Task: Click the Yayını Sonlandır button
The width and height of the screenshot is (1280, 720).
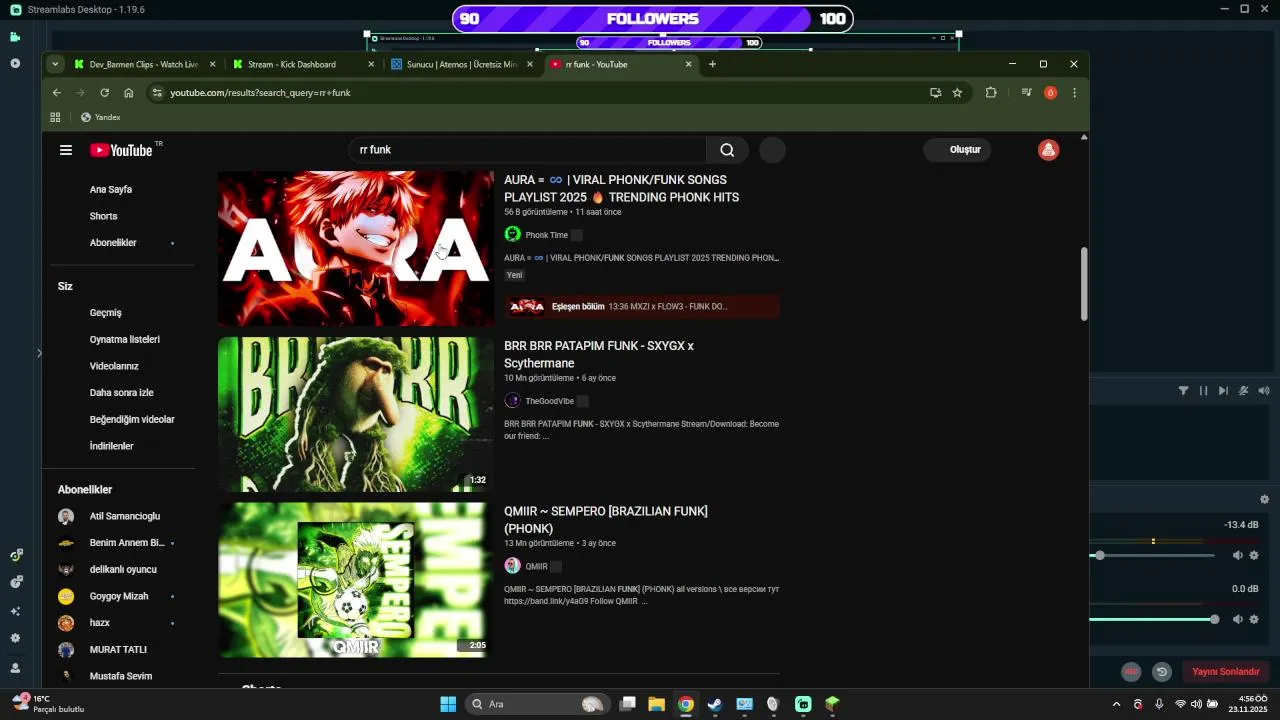Action: coord(1226,672)
